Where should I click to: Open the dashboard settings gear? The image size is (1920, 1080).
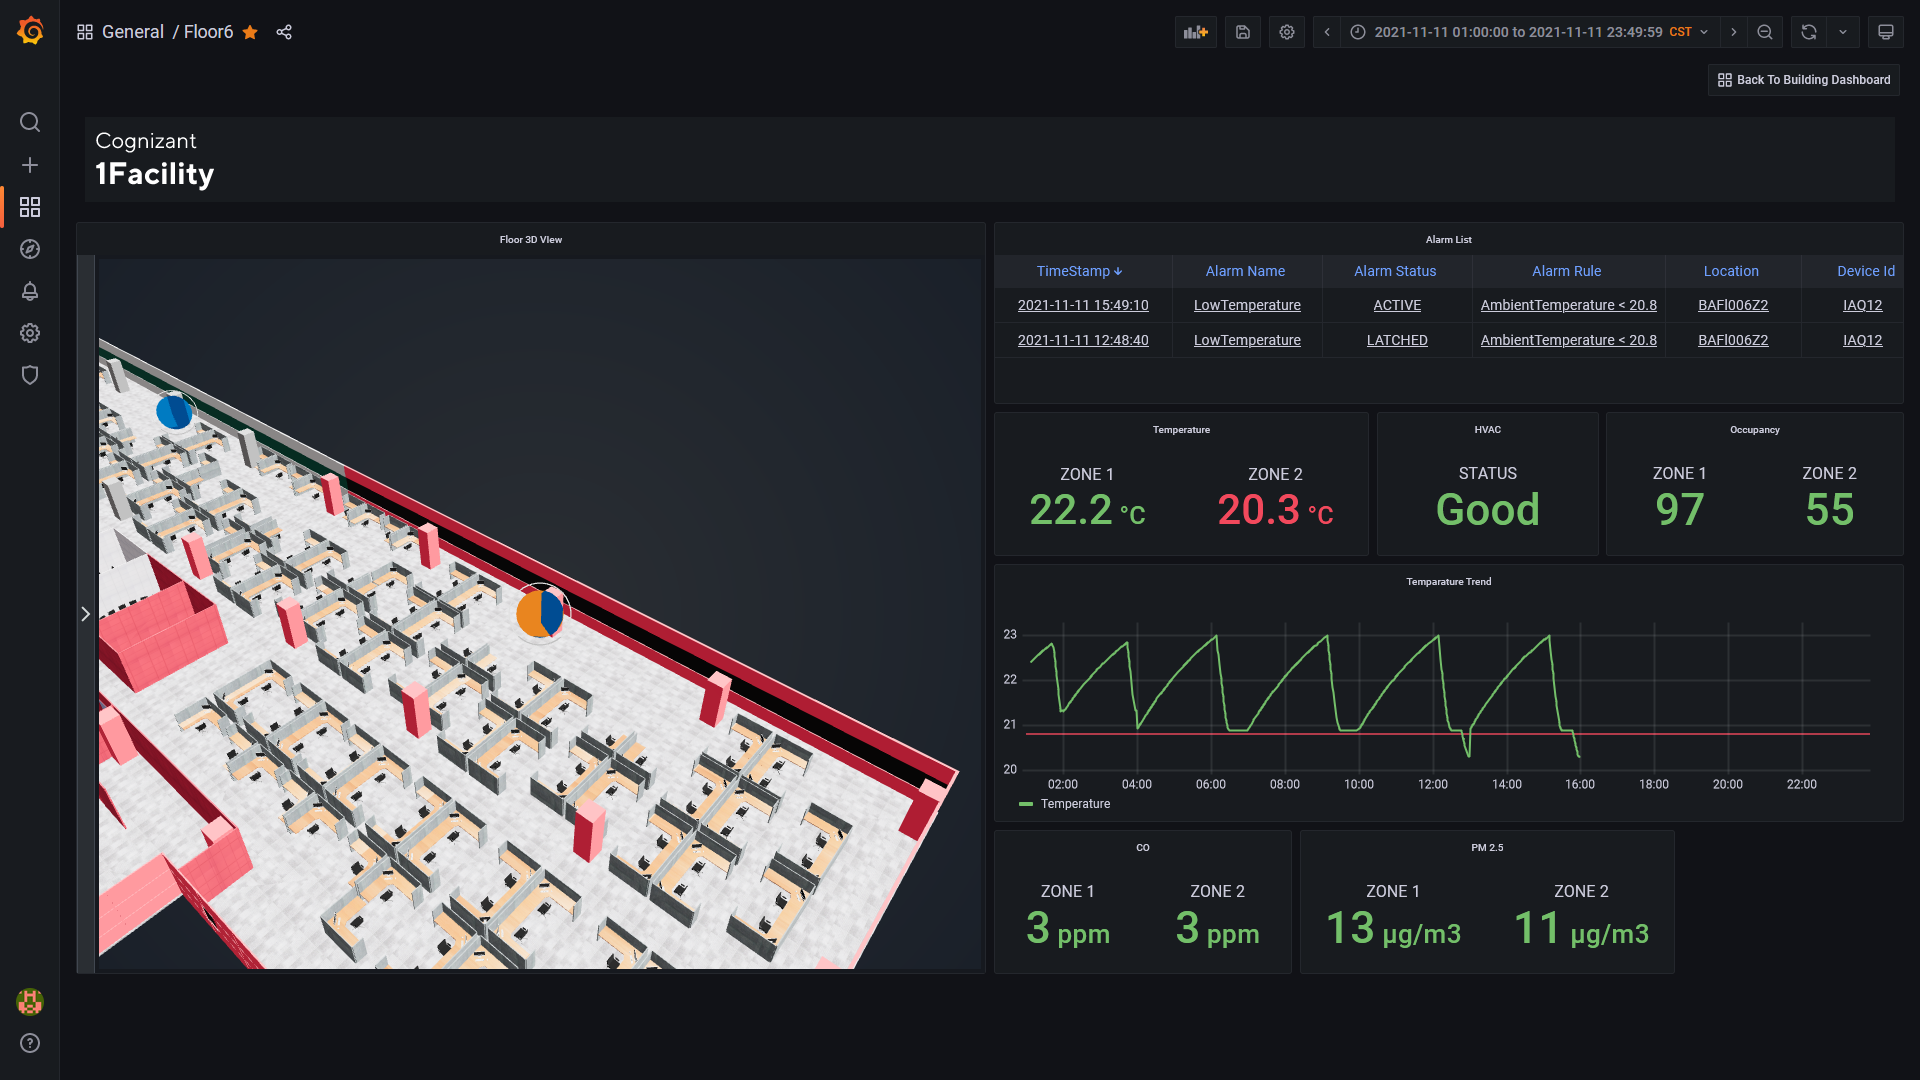tap(1286, 32)
